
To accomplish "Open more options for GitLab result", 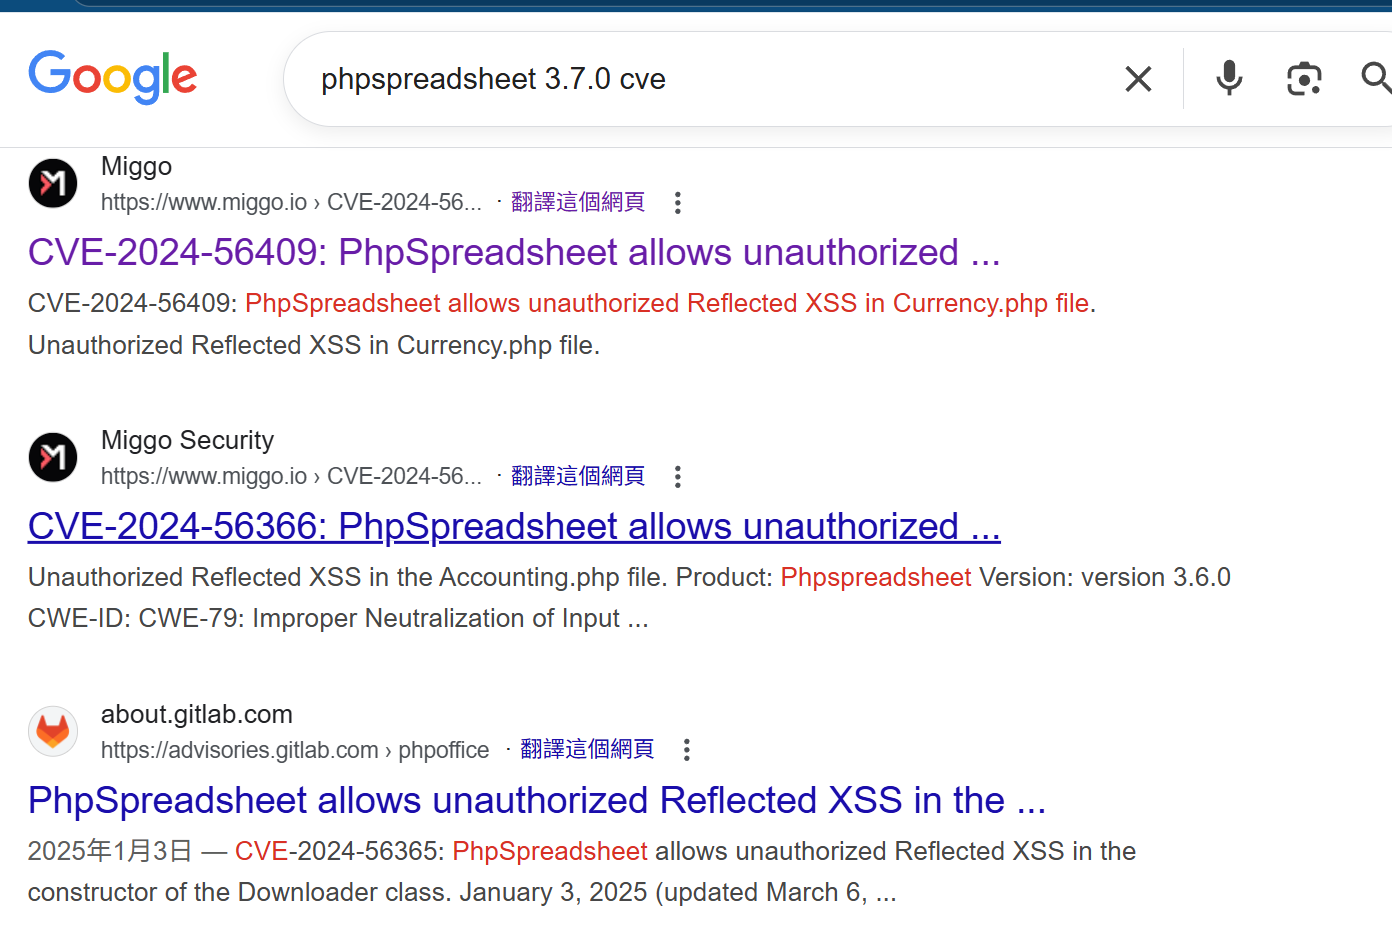I will (x=687, y=750).
